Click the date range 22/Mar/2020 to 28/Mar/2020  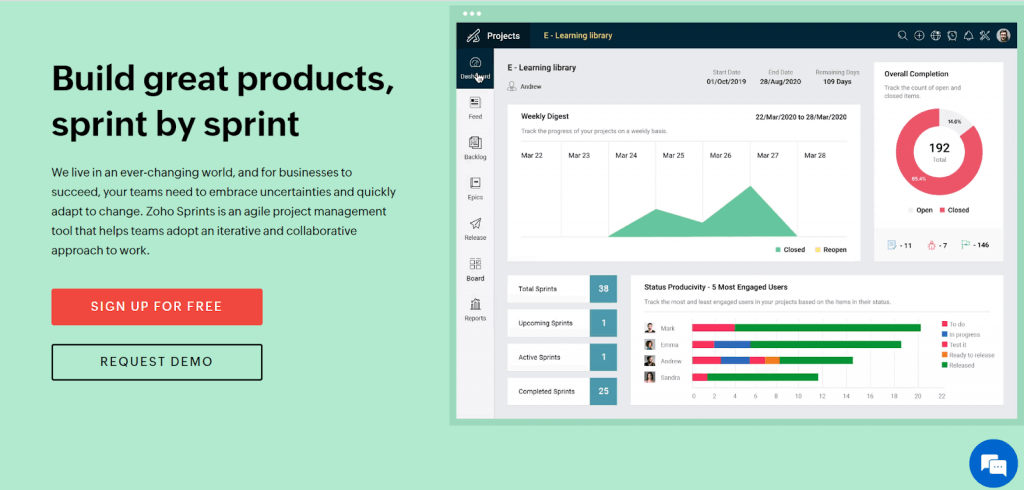point(801,117)
